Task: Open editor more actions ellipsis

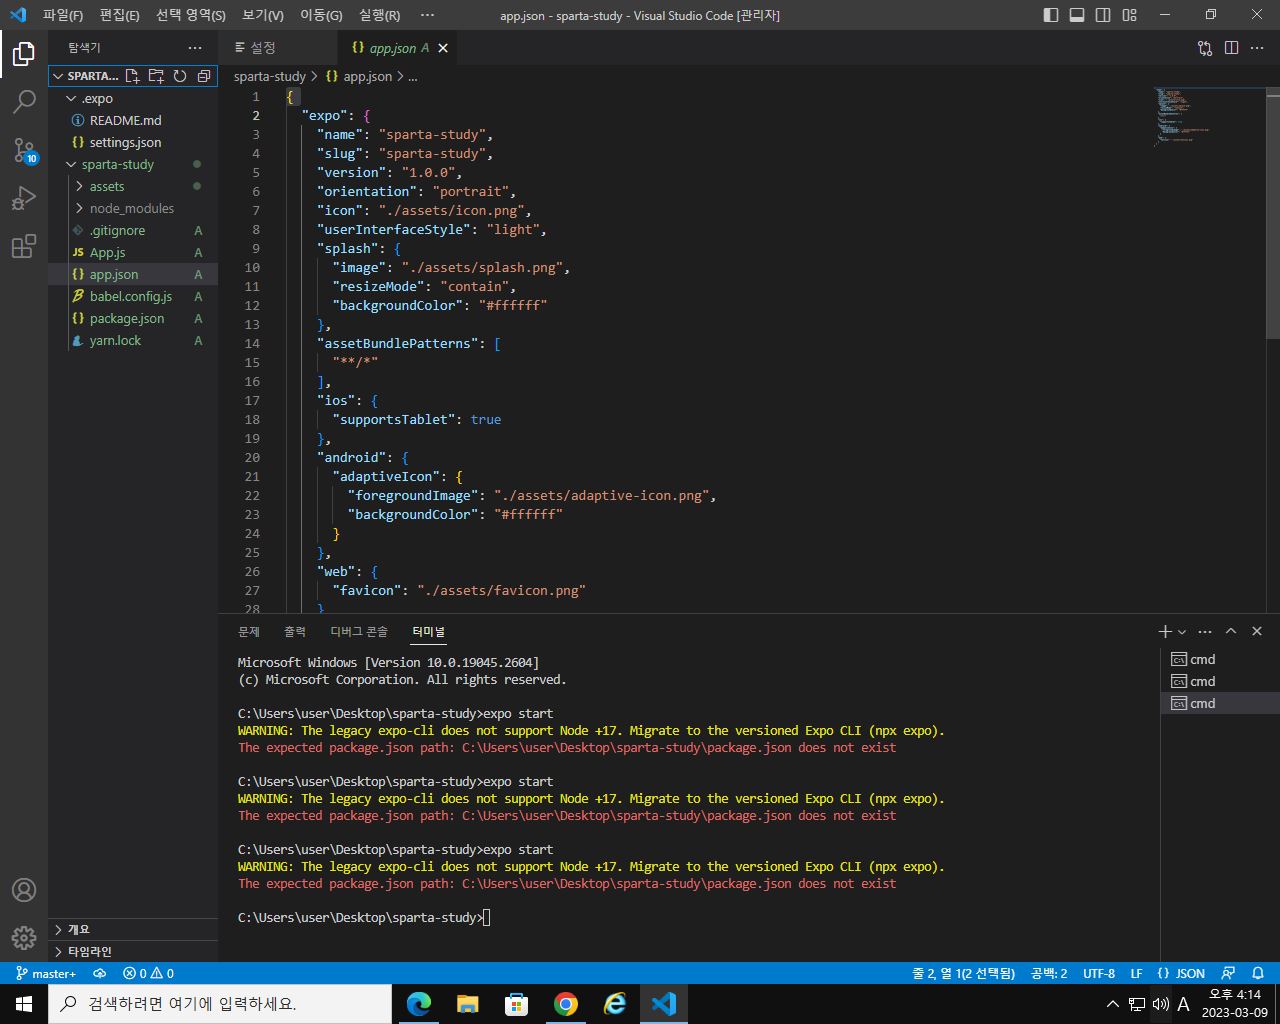Action: 1257,48
